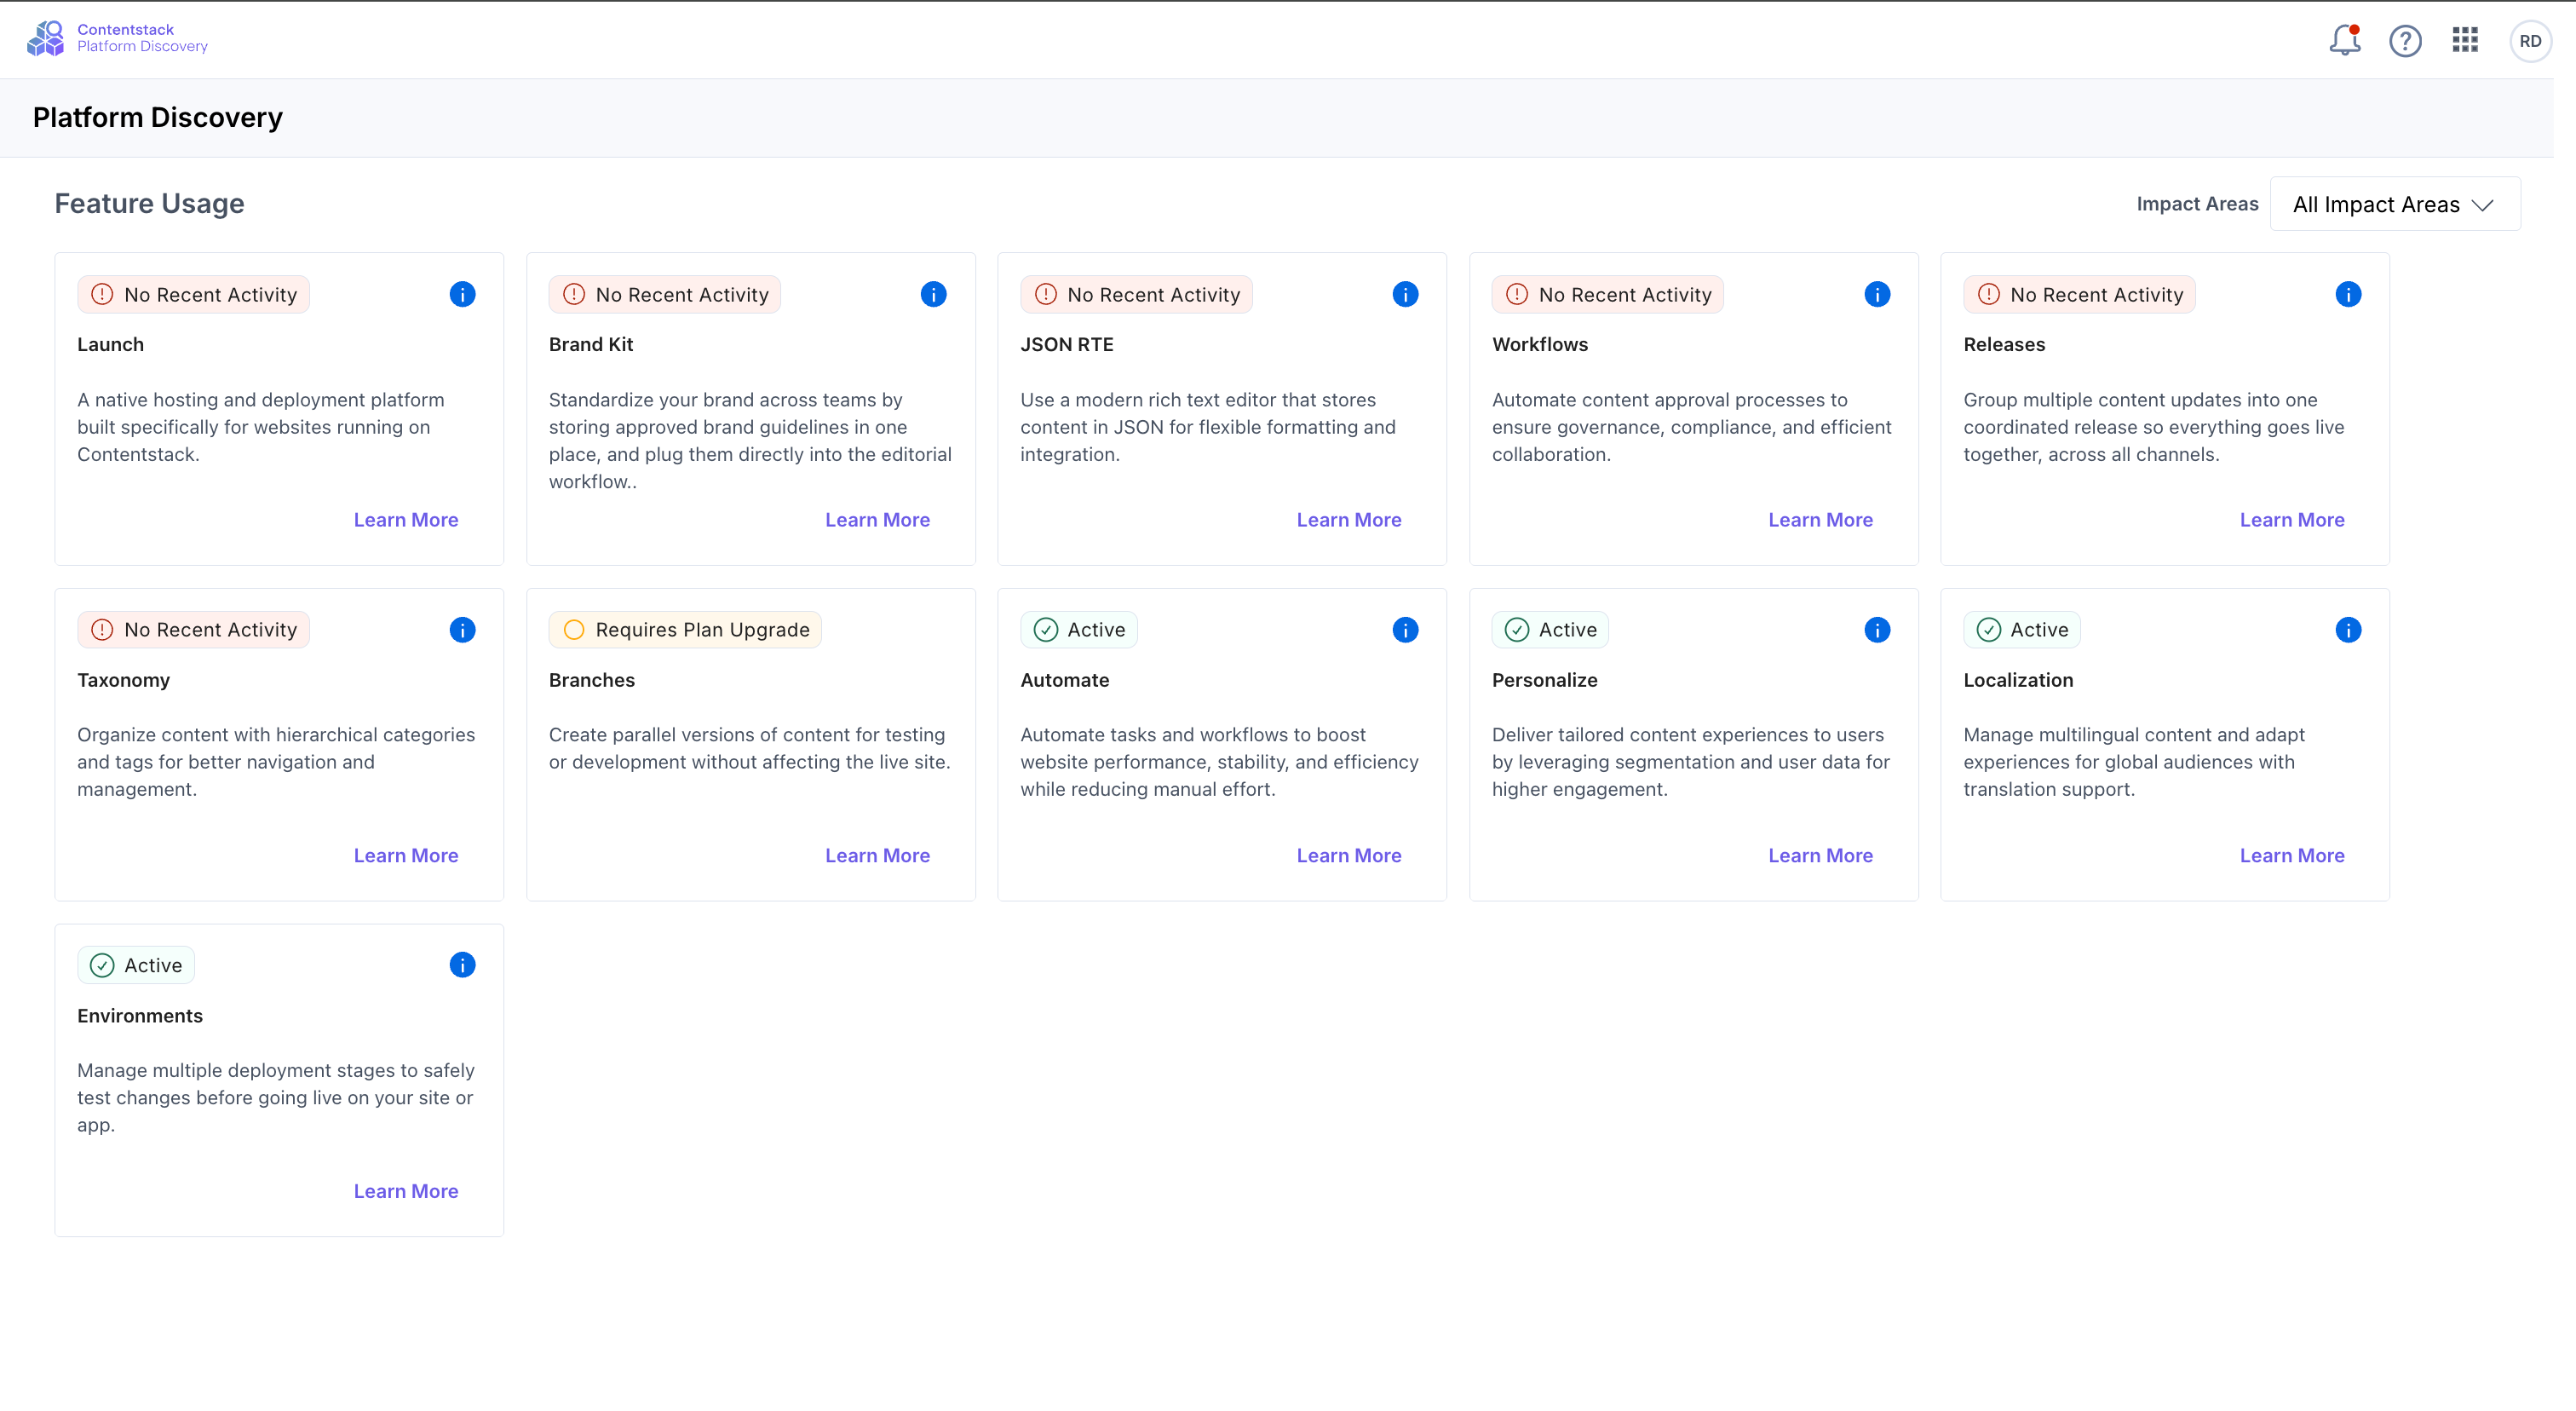Open Learn More for Branches

tap(877, 856)
